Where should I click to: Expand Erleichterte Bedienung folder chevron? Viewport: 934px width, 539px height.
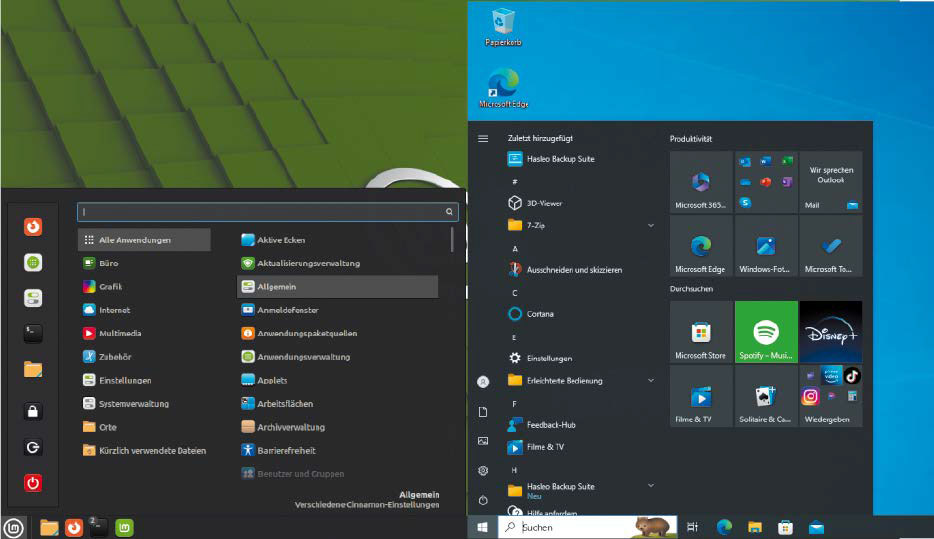coord(651,380)
